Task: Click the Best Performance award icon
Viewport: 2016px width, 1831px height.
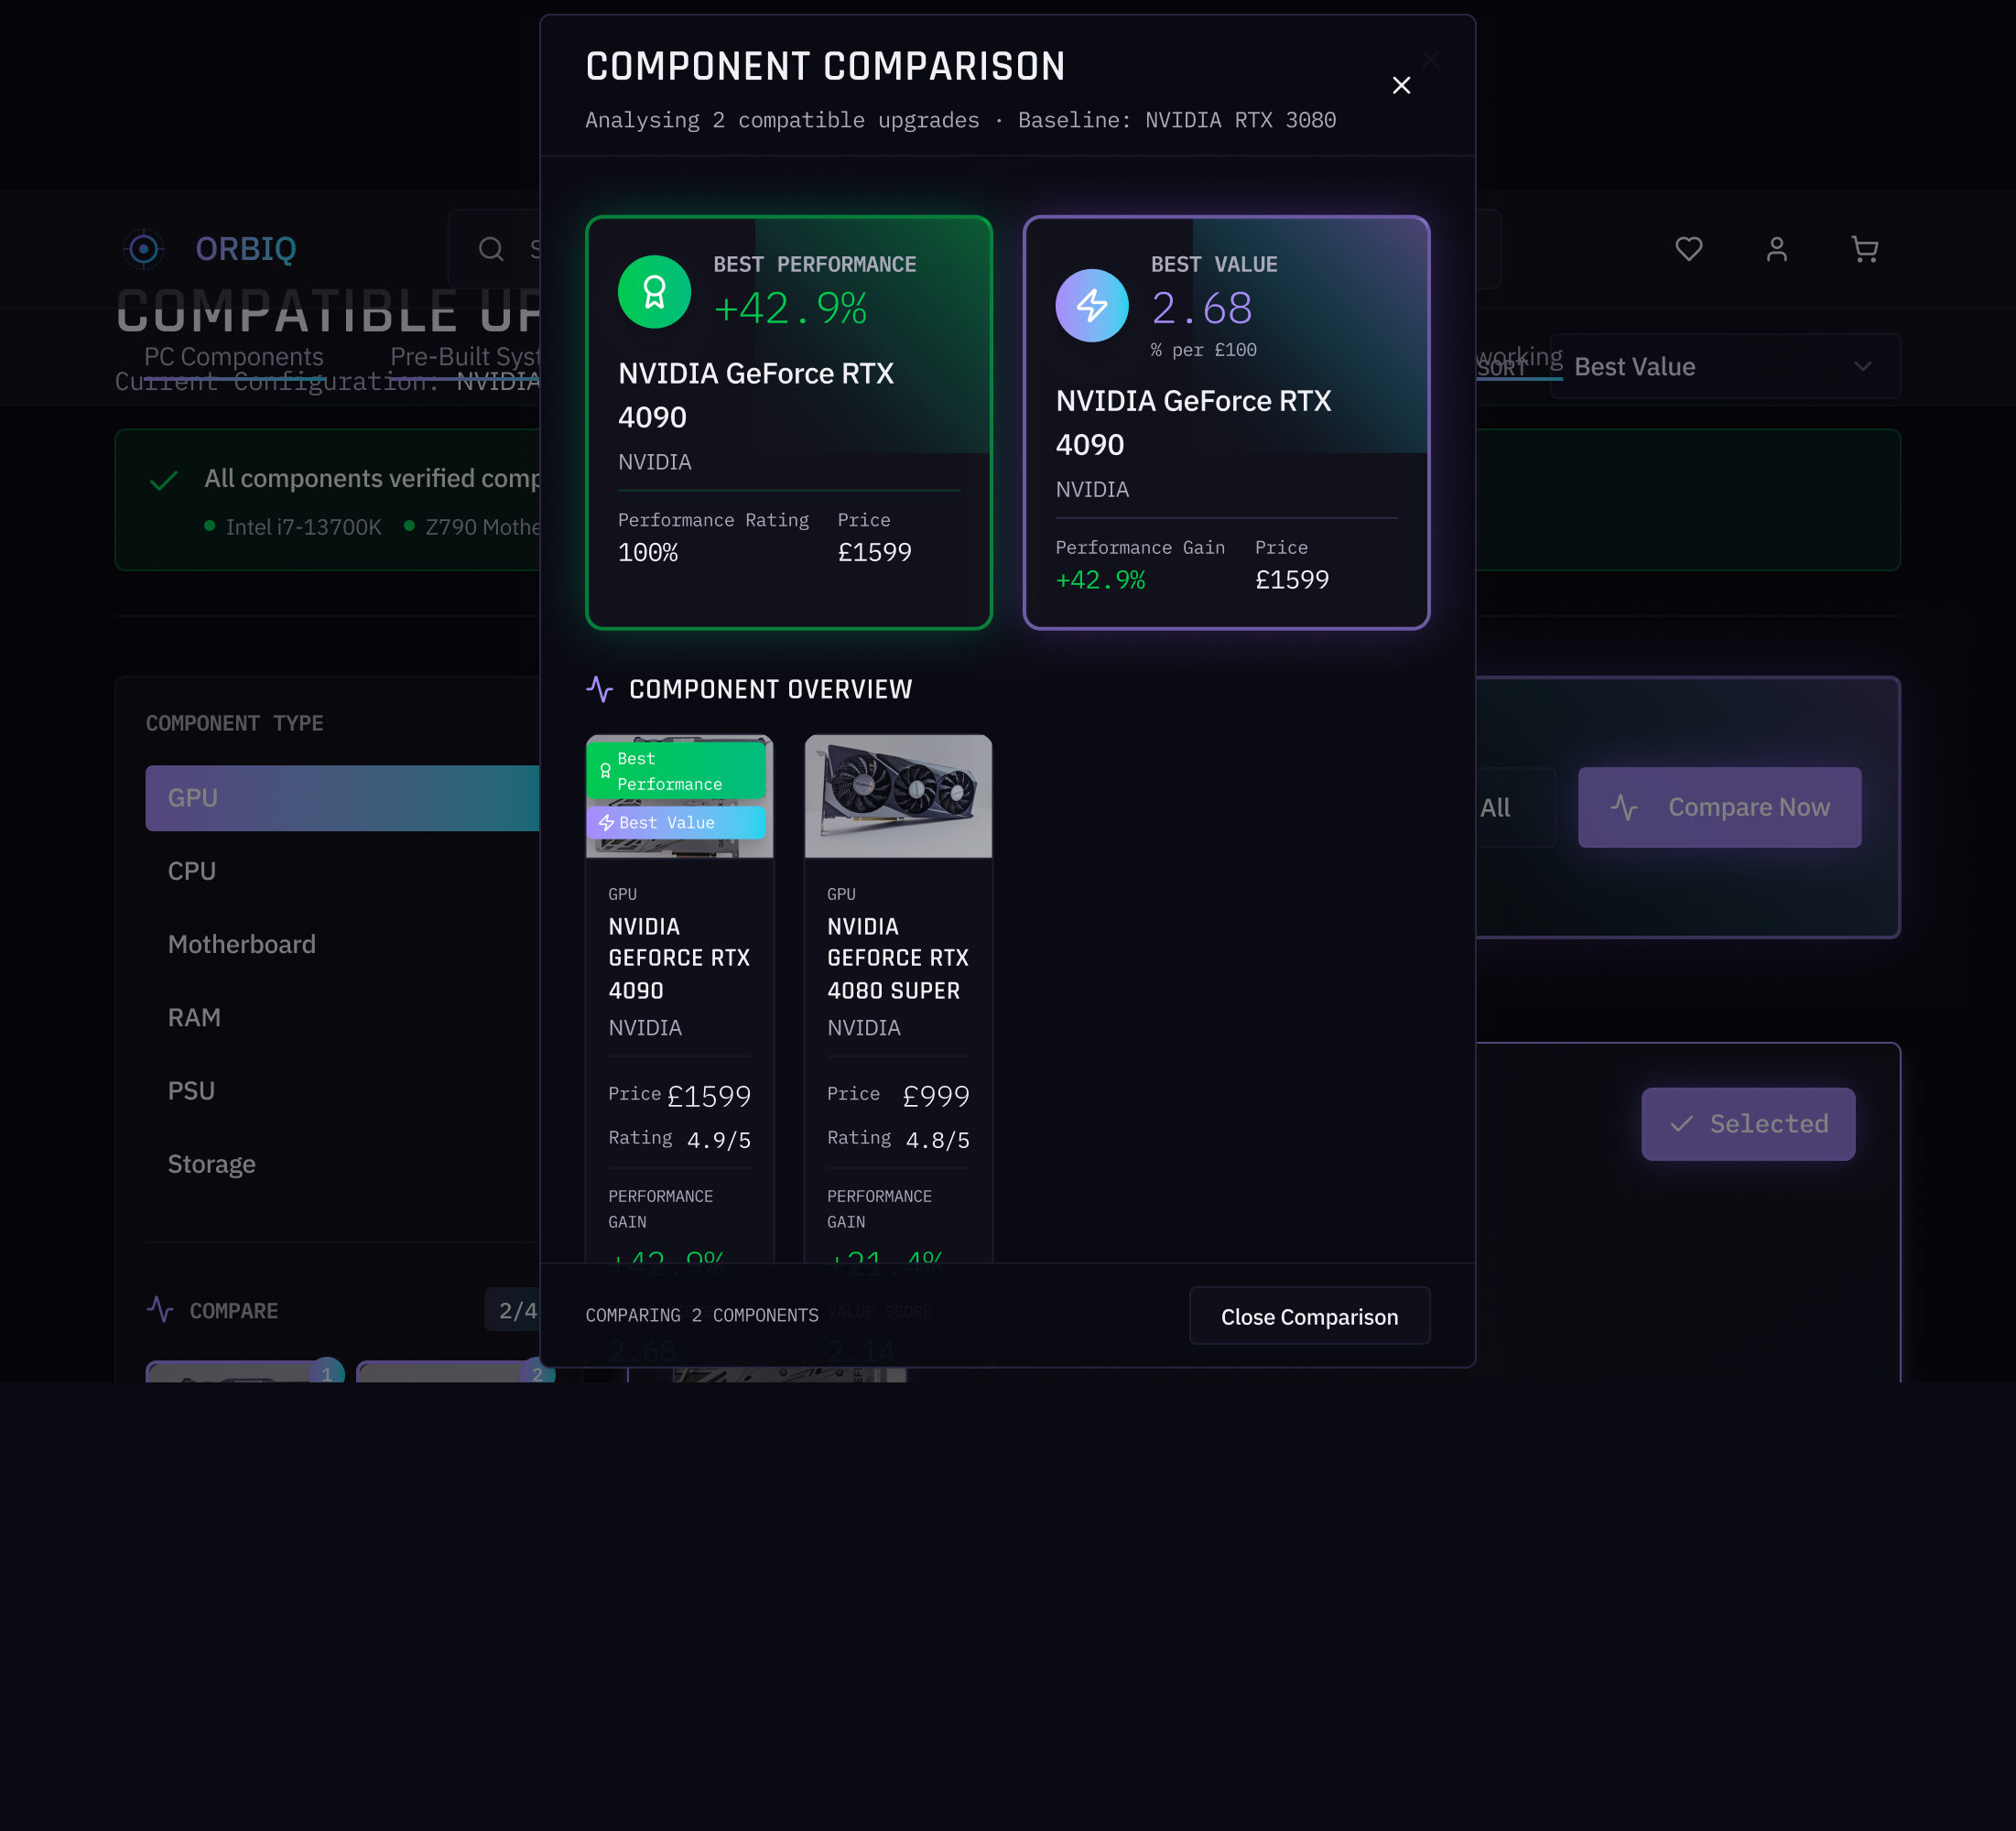Action: (654, 292)
